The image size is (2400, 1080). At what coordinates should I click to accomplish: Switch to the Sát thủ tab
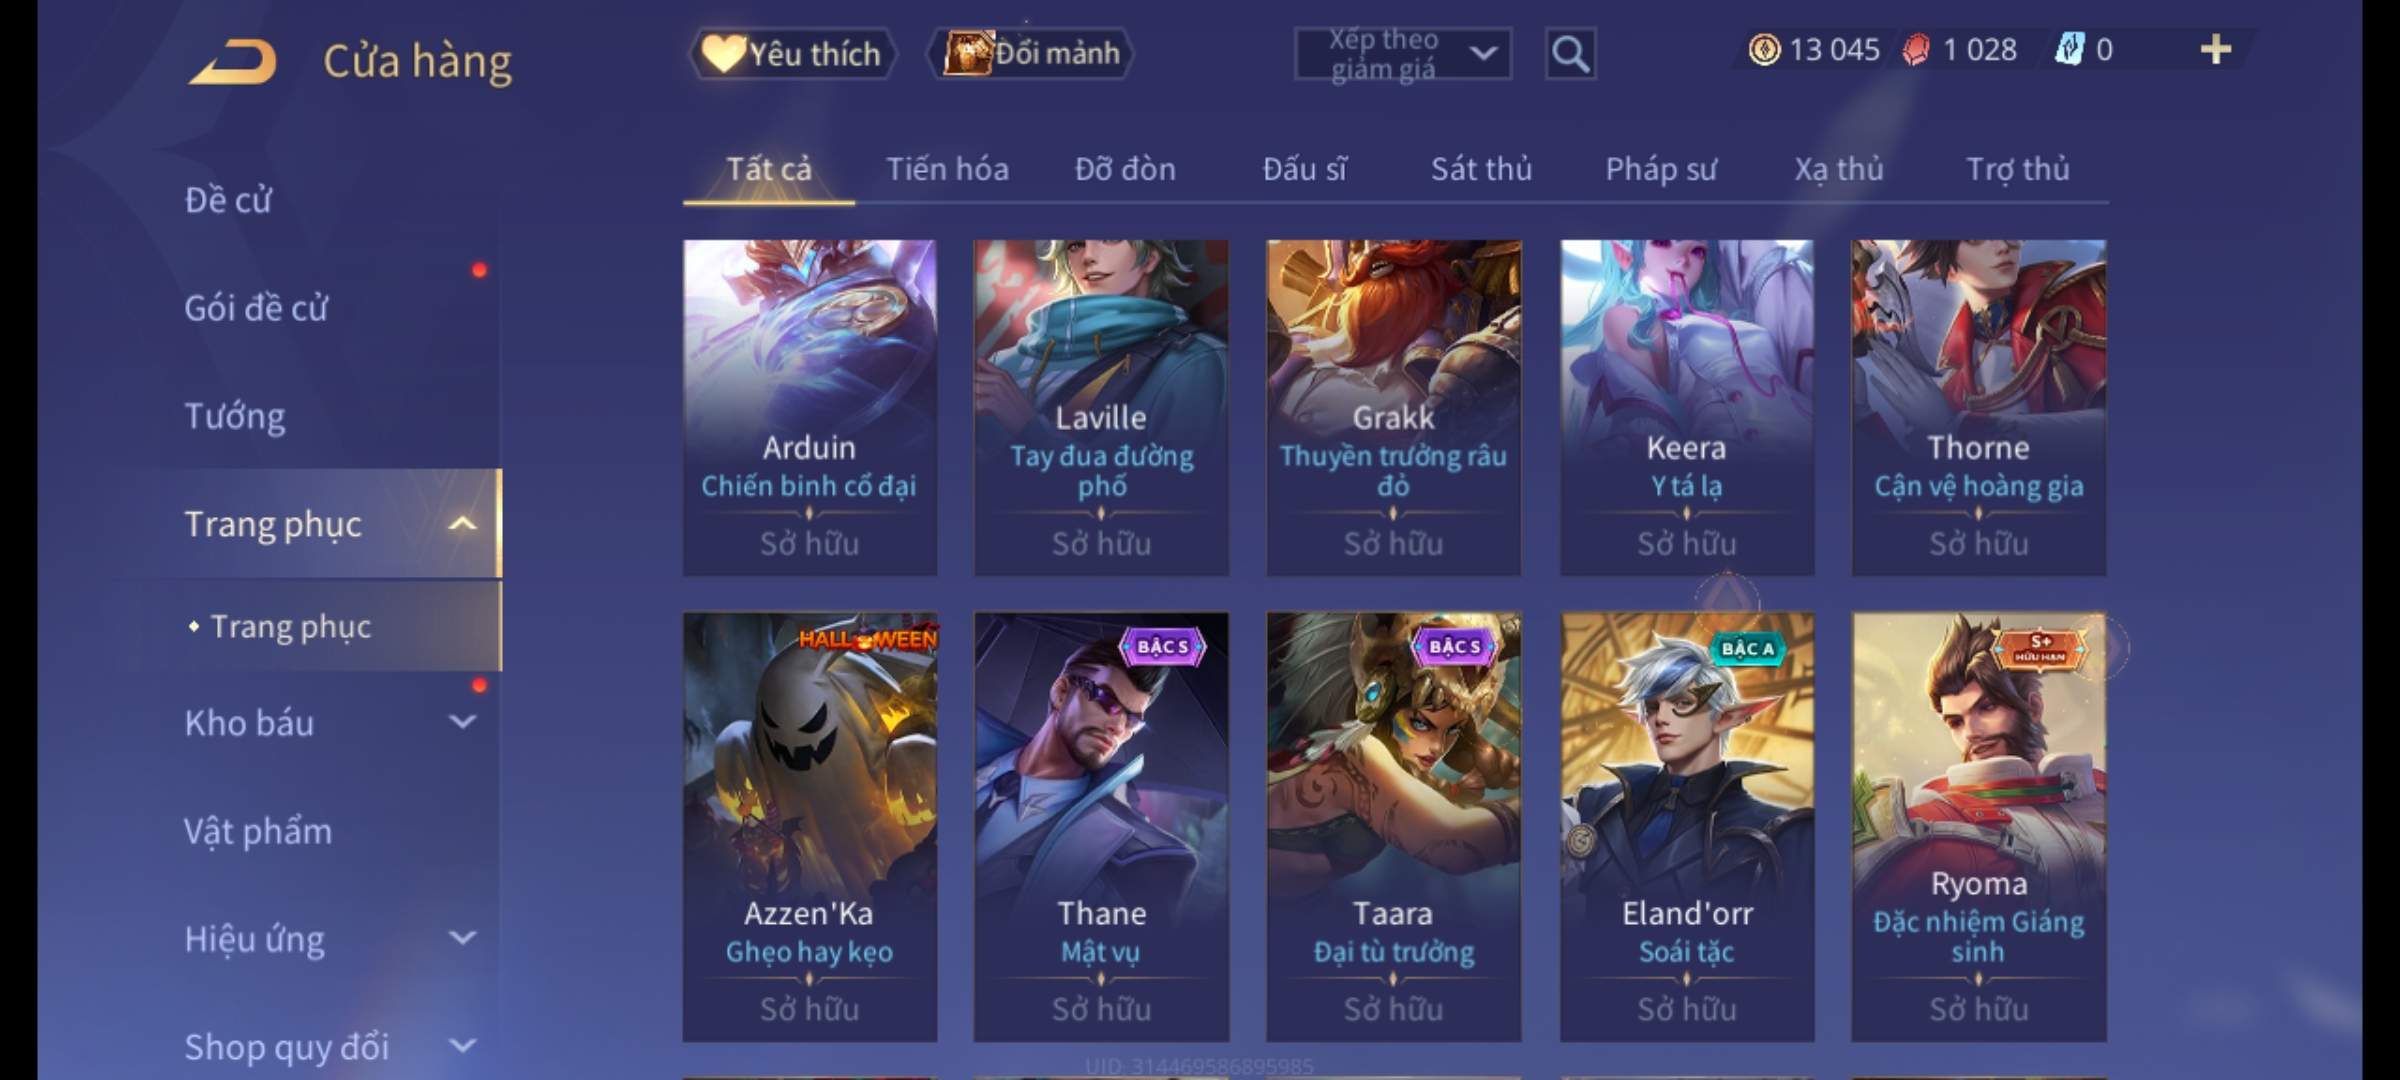point(1481,169)
